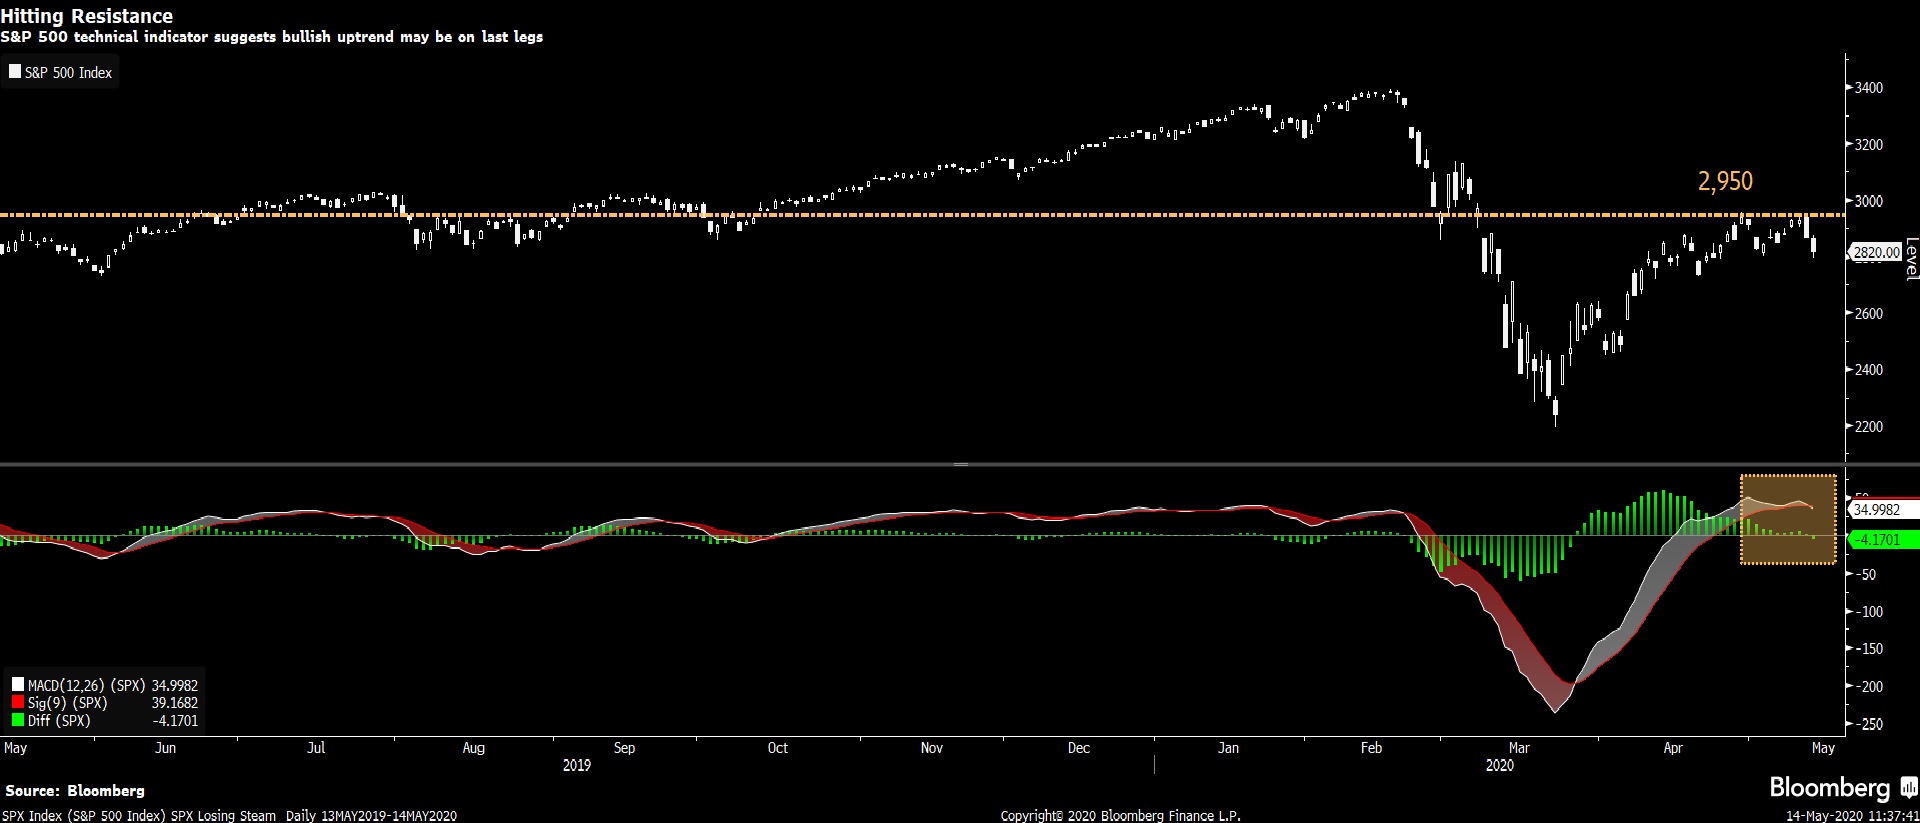Image resolution: width=1920 pixels, height=823 pixels.
Task: Click the 39.1682 signal value in the legend
Action: point(175,703)
